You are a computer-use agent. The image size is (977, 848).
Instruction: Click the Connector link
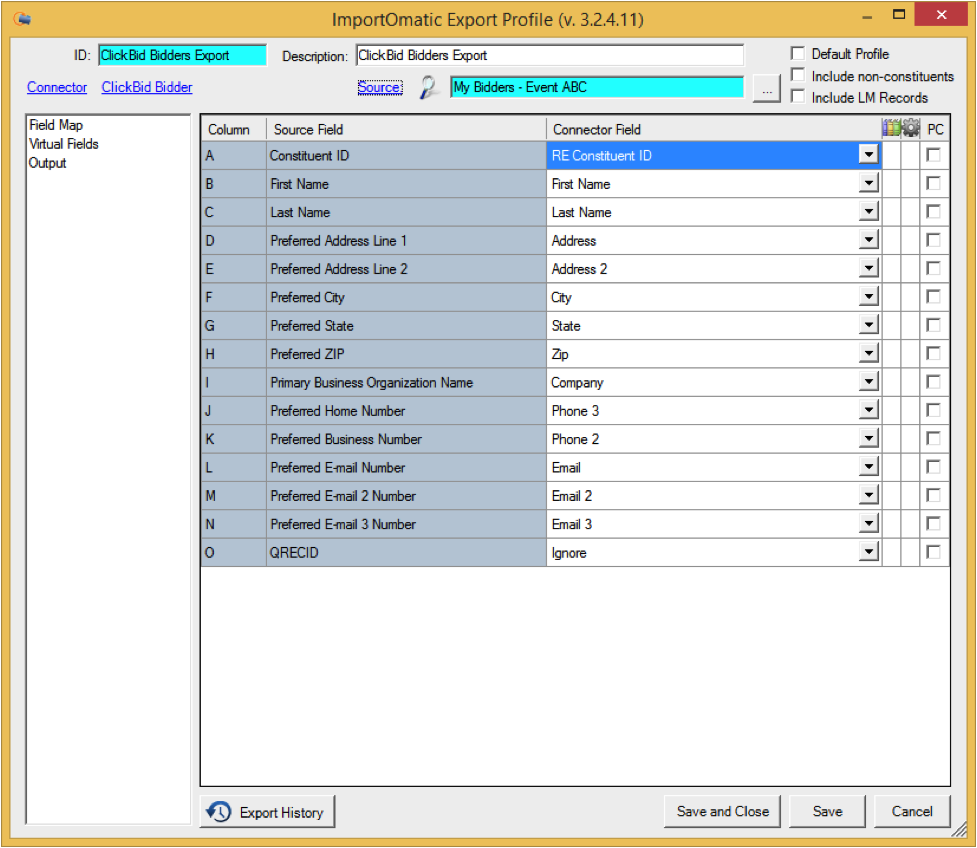[57, 87]
